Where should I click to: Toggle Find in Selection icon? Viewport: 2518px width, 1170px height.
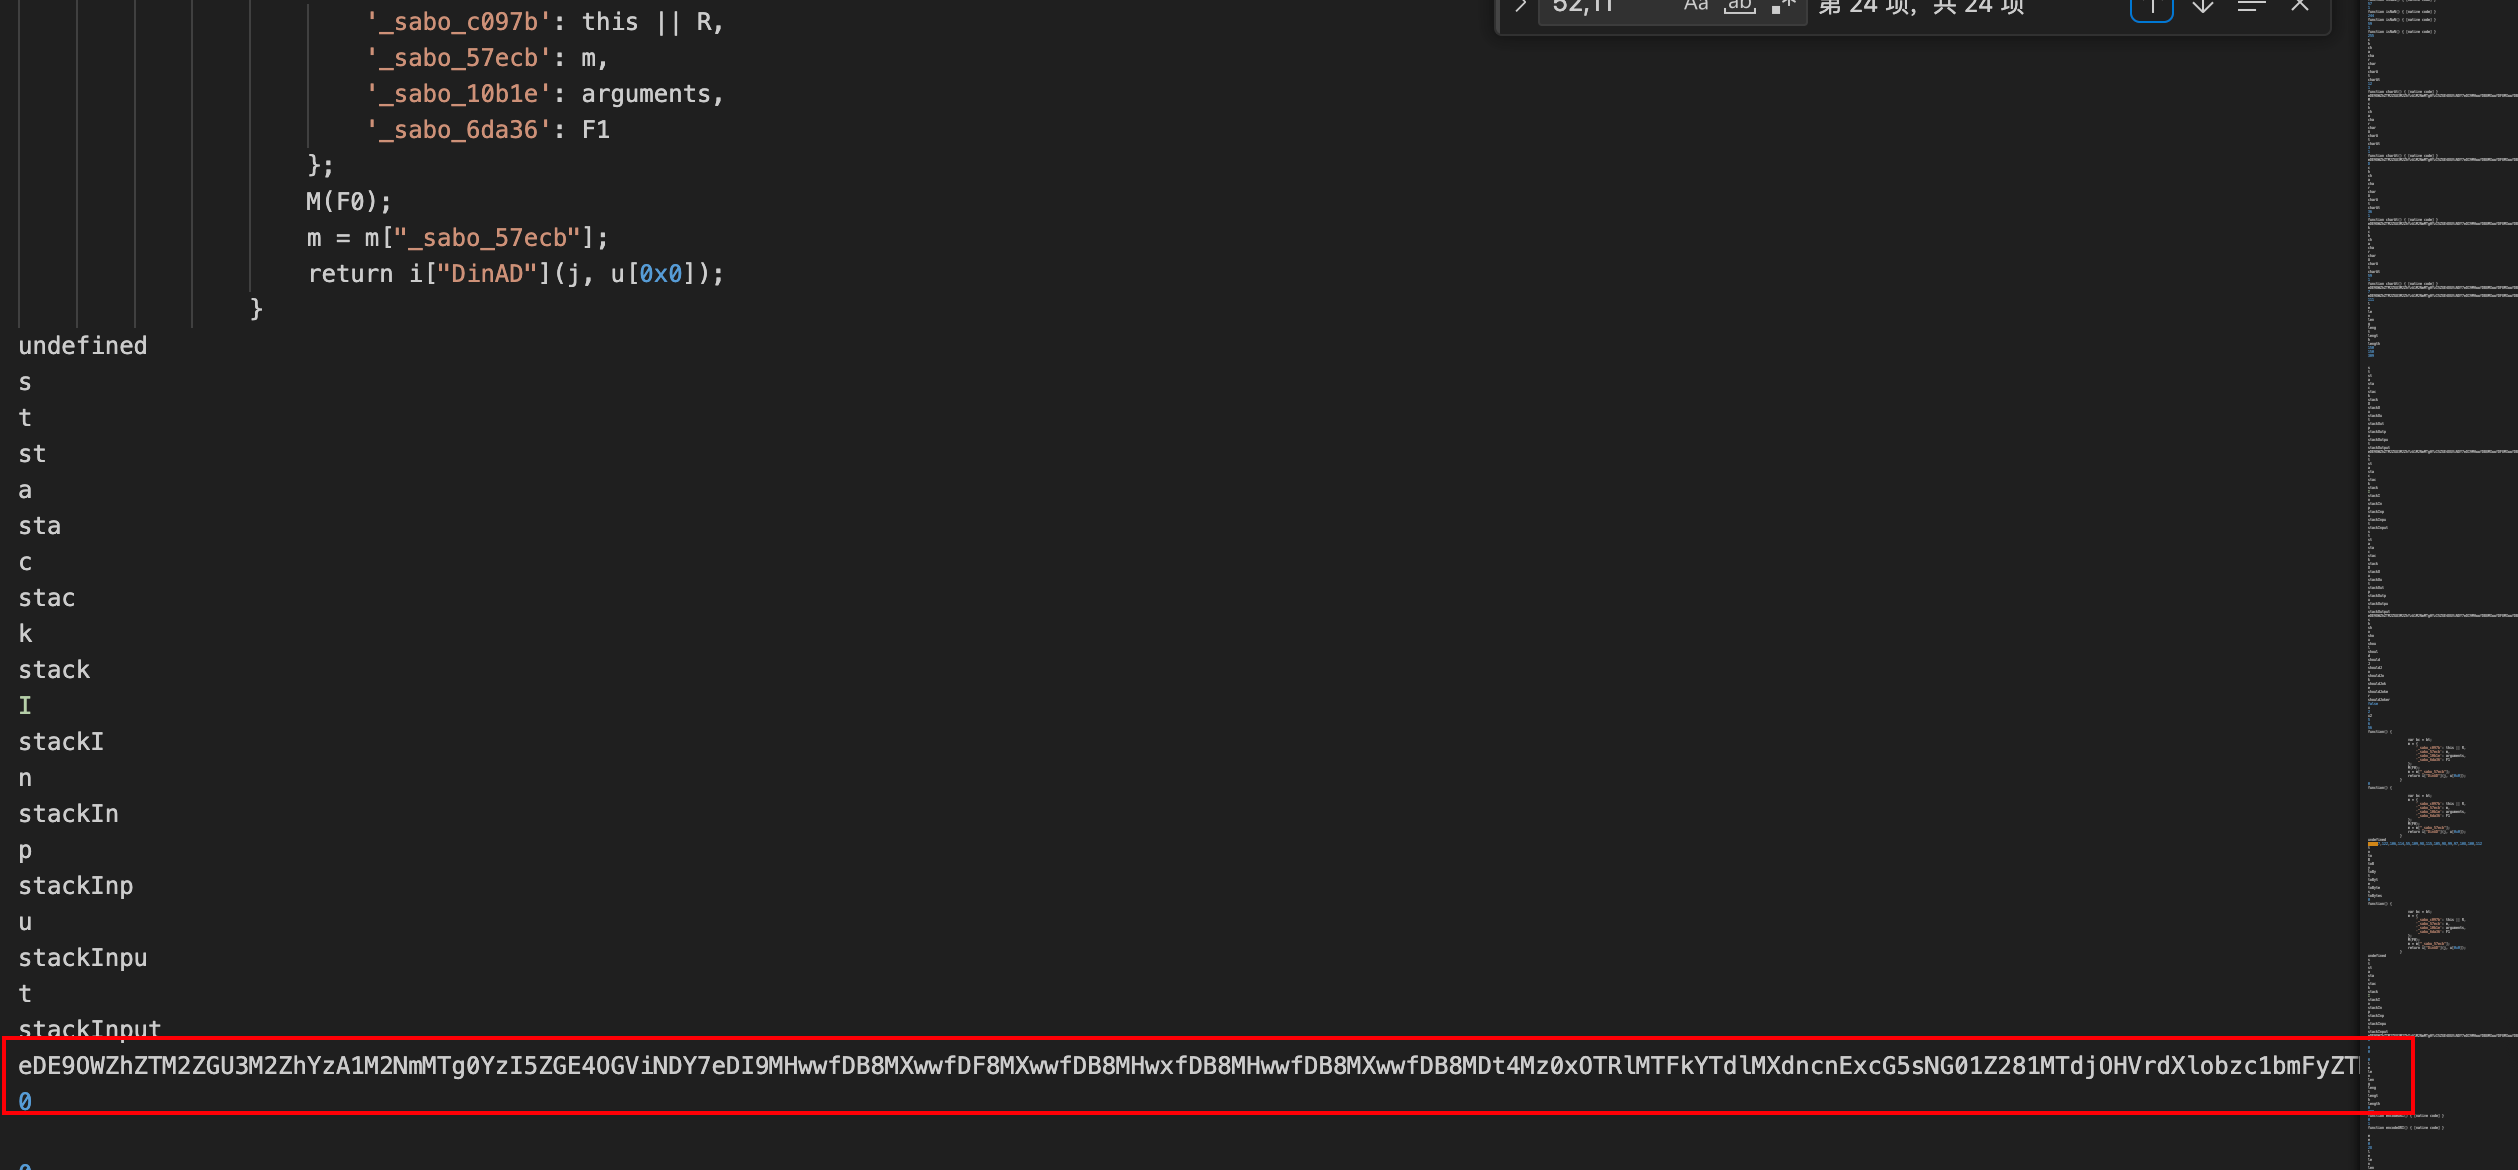pyautogui.click(x=2252, y=7)
